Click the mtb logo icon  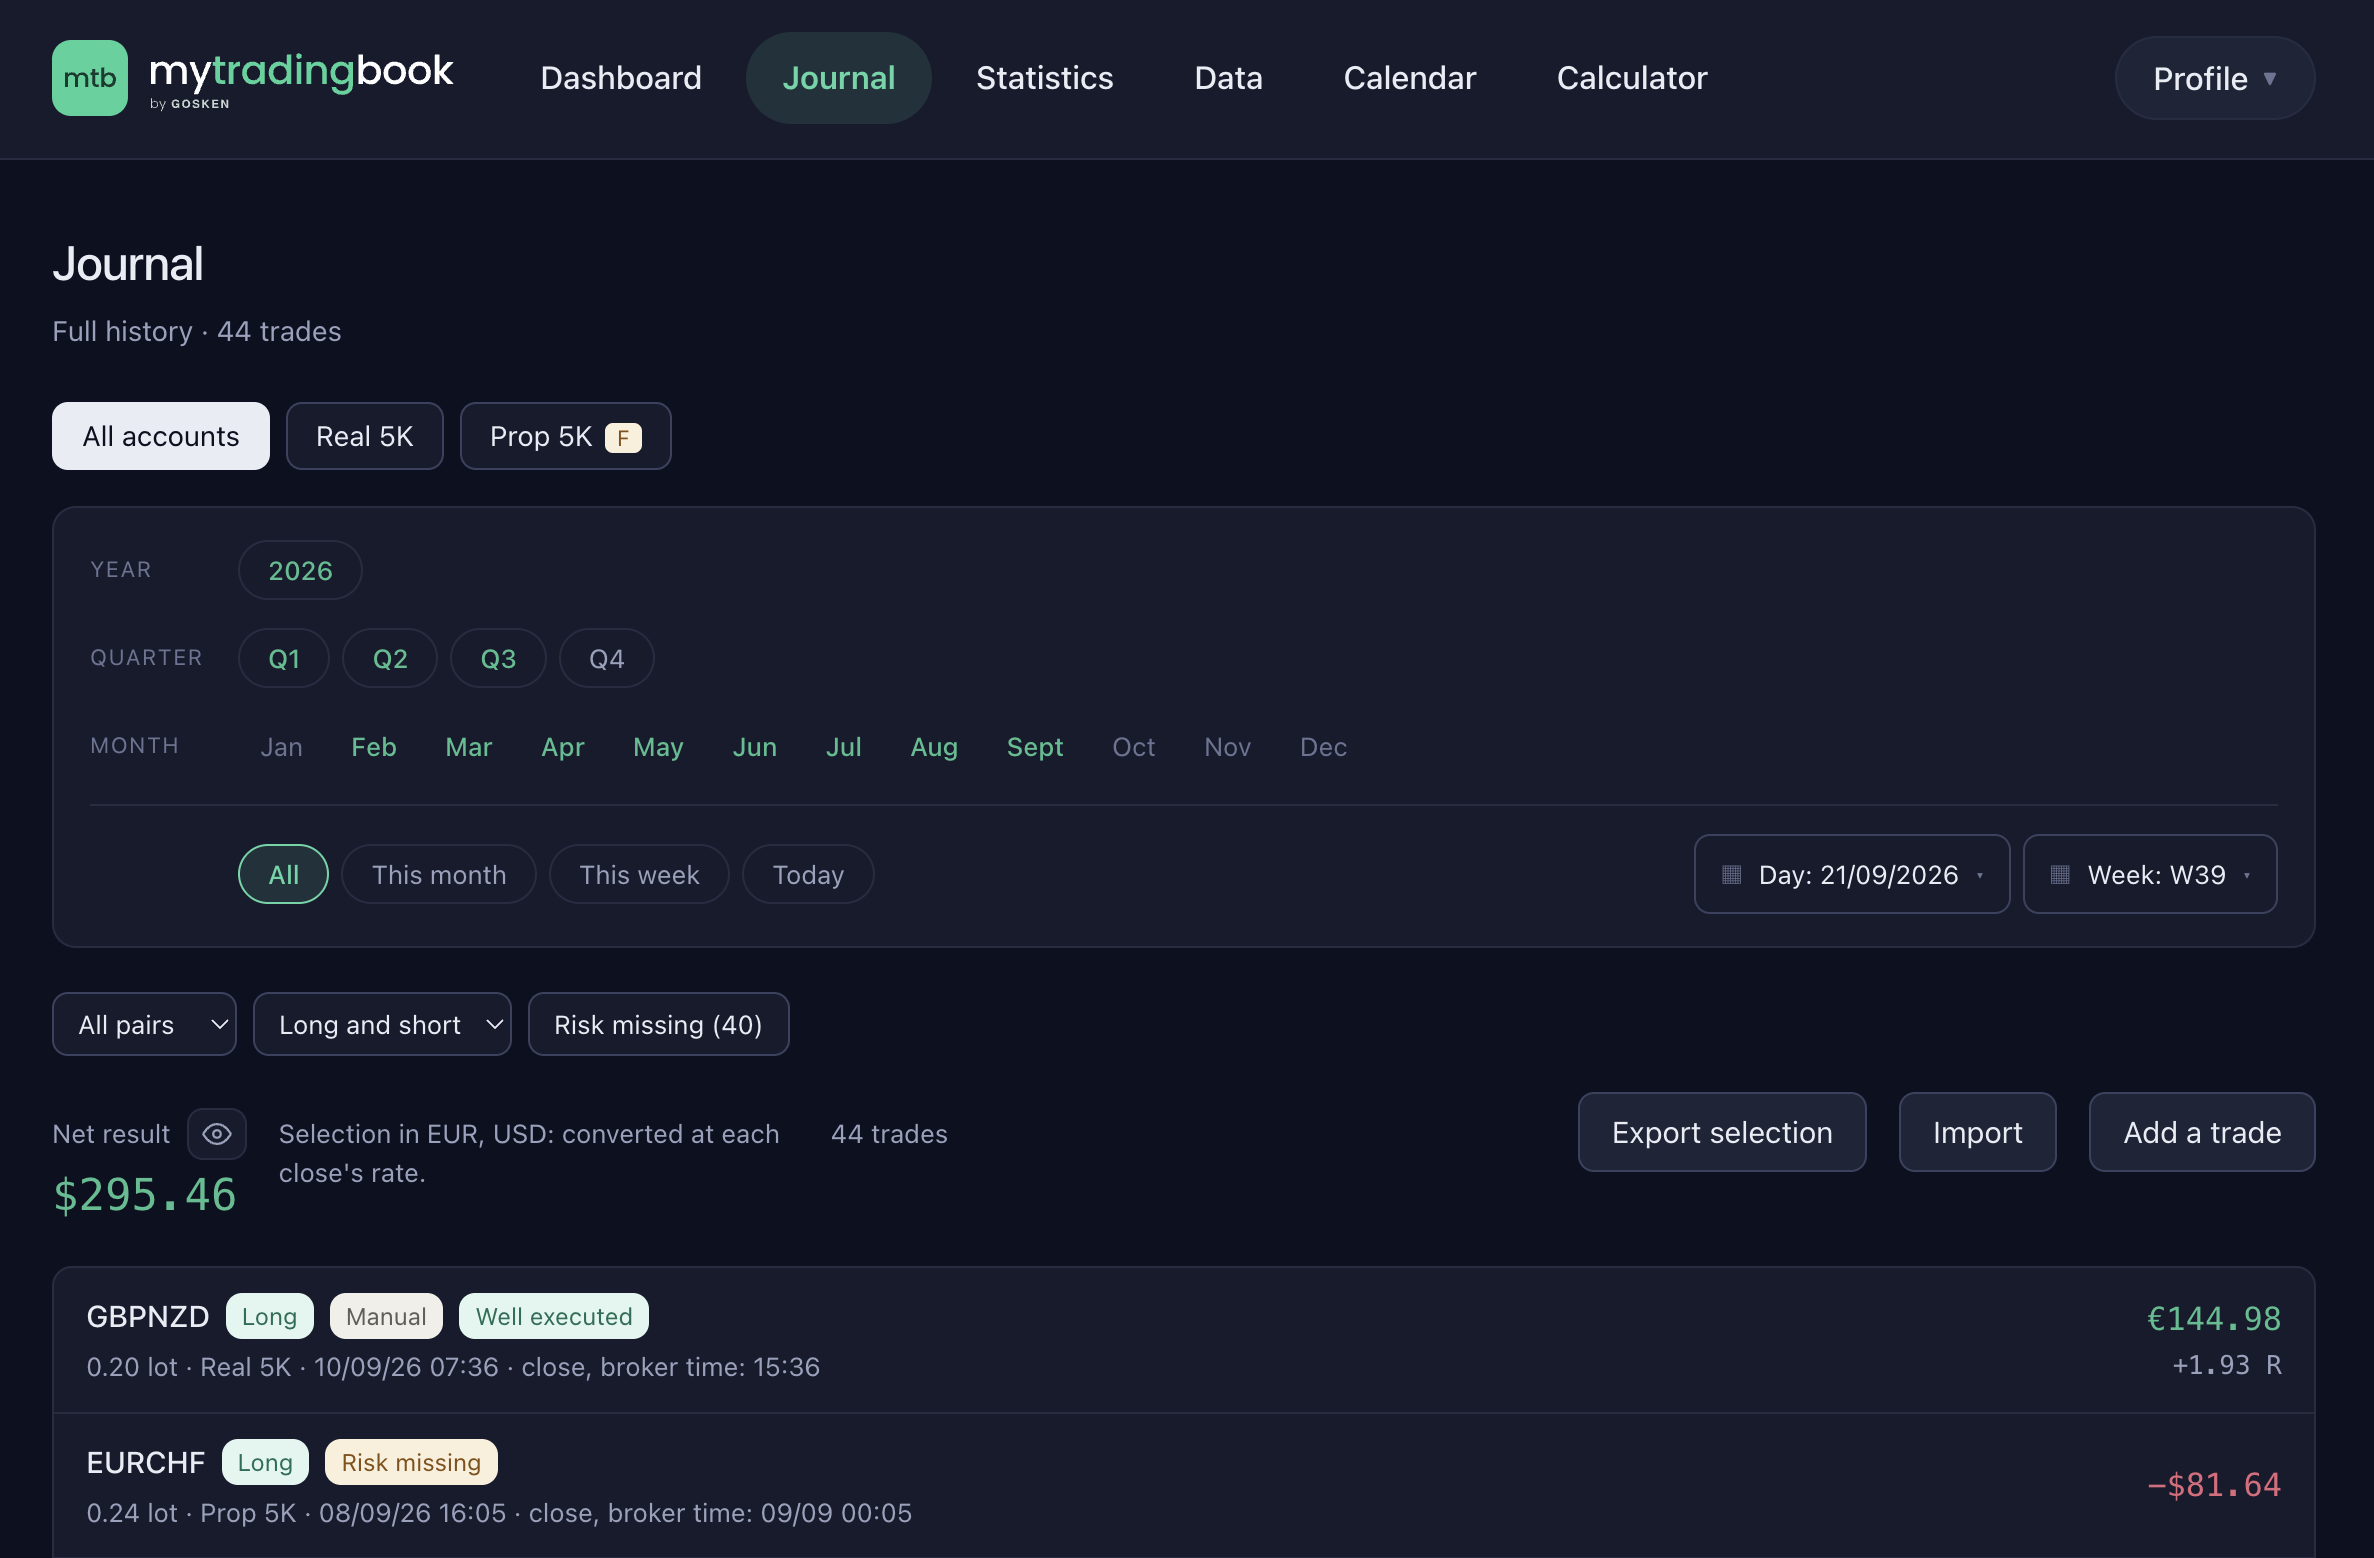pos(90,78)
